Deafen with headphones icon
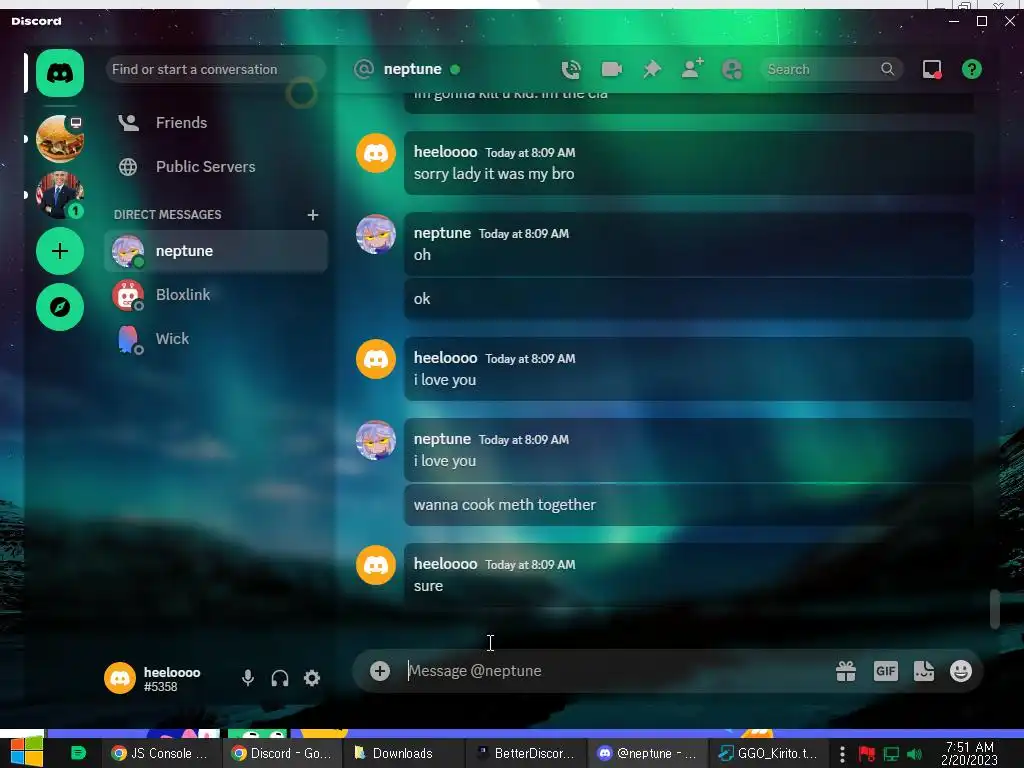This screenshot has height=768, width=1024. click(x=280, y=678)
